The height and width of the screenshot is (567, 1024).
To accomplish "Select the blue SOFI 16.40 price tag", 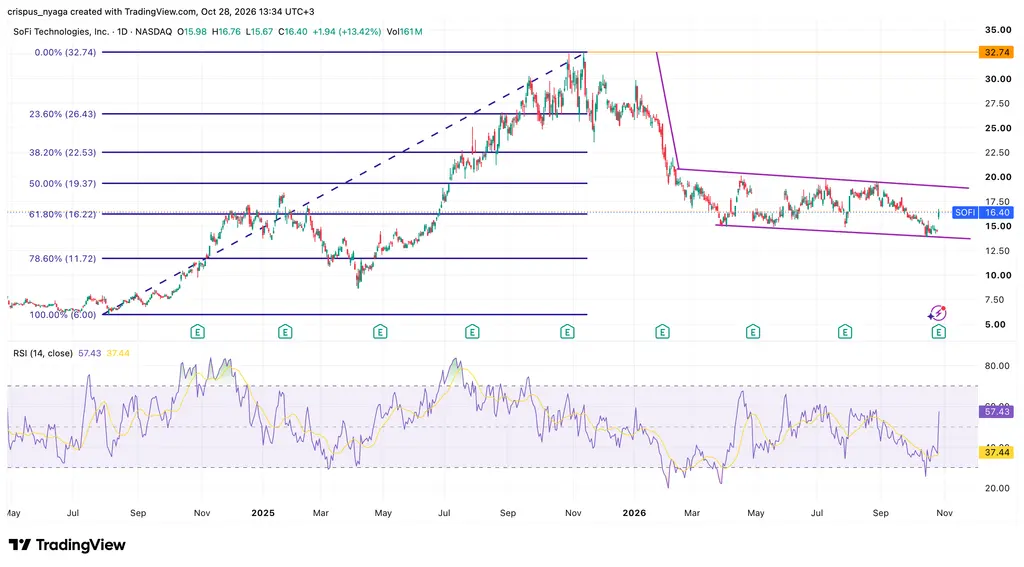I will (x=983, y=212).
